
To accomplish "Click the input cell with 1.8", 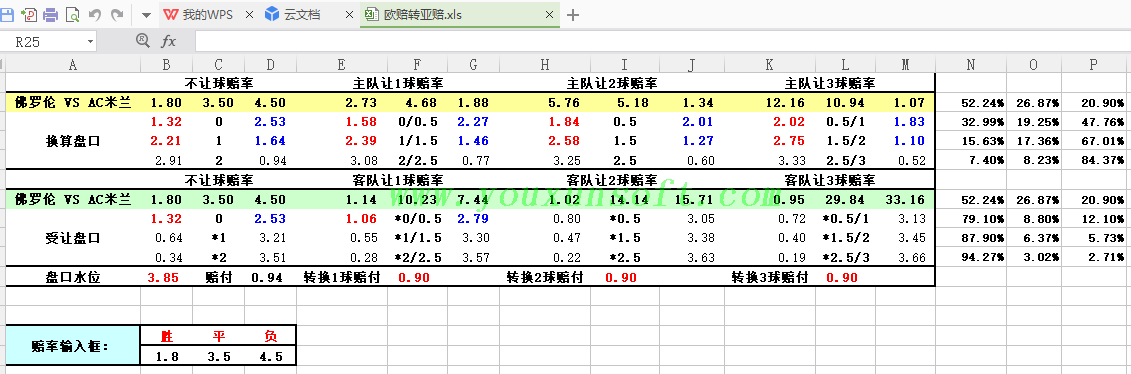I will pos(167,356).
